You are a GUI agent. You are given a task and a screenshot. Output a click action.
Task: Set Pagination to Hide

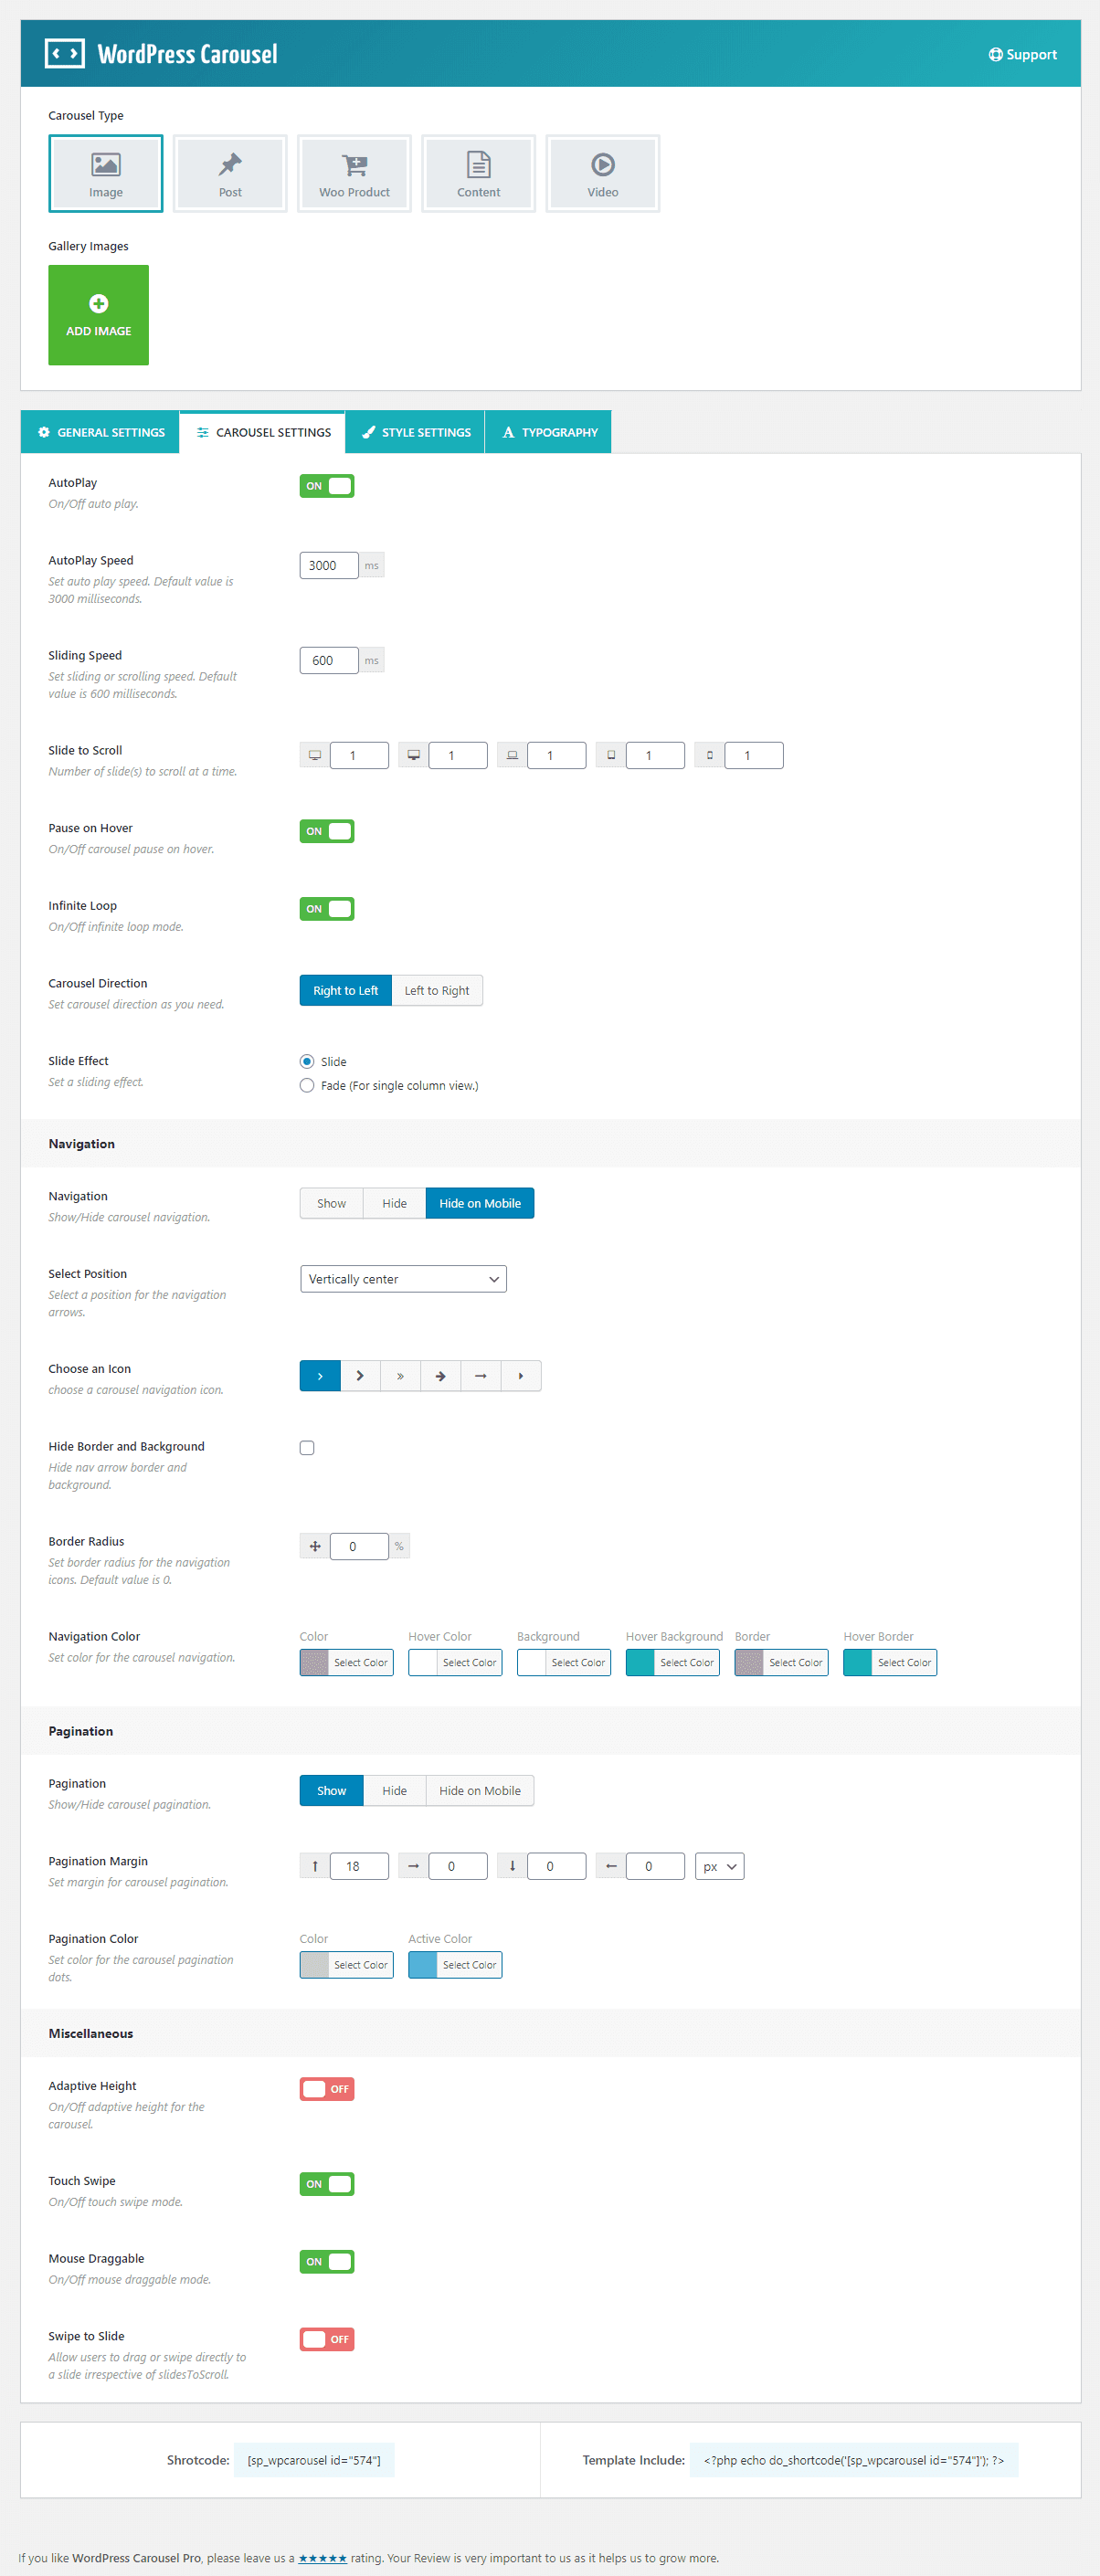394,1790
